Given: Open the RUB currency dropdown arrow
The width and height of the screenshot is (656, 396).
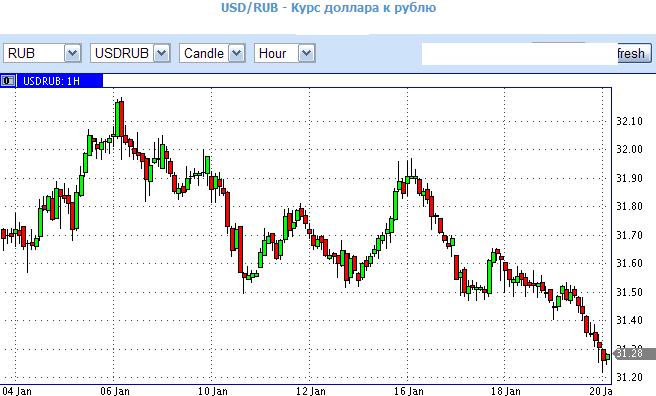Looking at the screenshot, I should click(72, 54).
